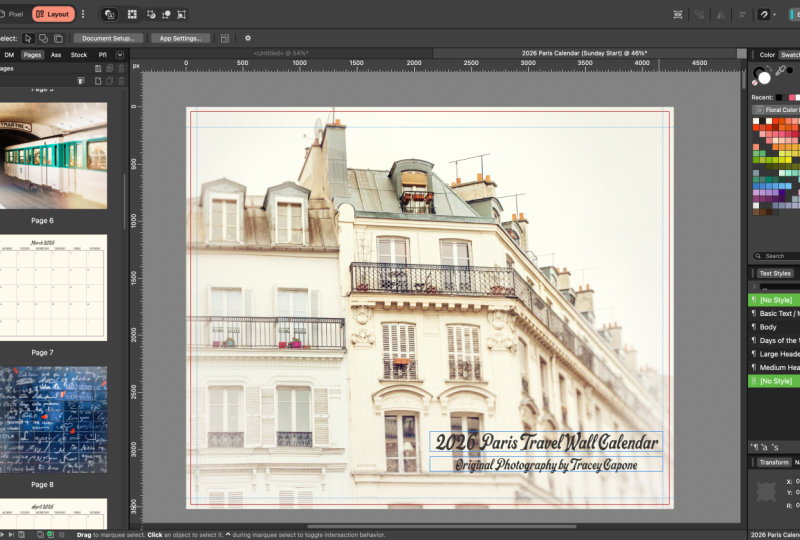
Task: Switch to the Pixel persona
Action: coord(12,14)
